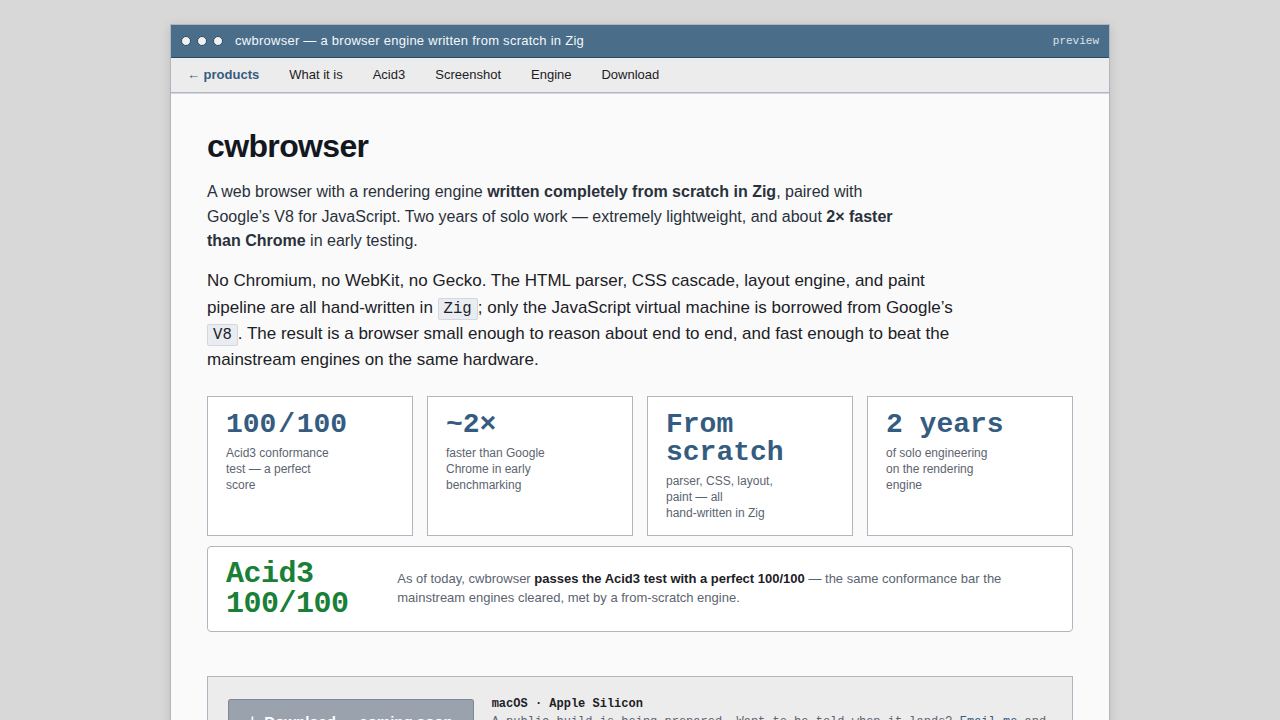
Task: Click bold text 'passes the Acid3 test with a perfect 100/100'
Action: point(669,579)
